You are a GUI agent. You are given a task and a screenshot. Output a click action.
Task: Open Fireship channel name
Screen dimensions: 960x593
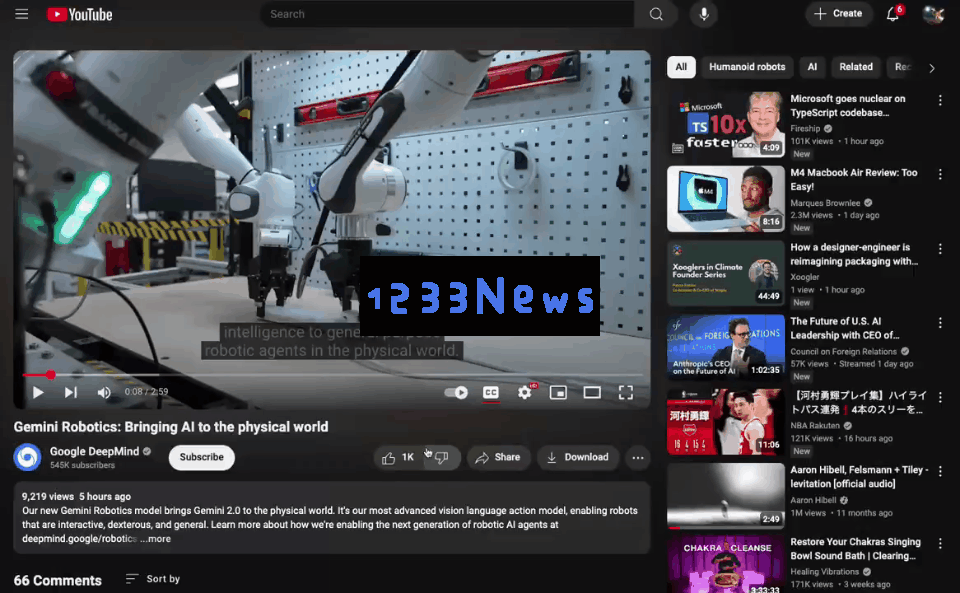(805, 129)
